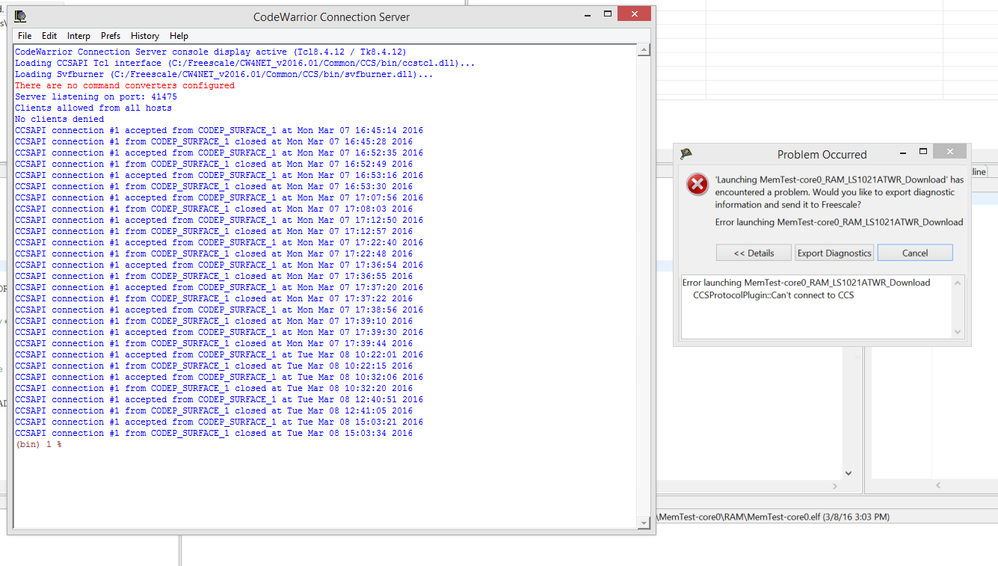Open the Help menu
The image size is (998, 566).
tap(178, 36)
